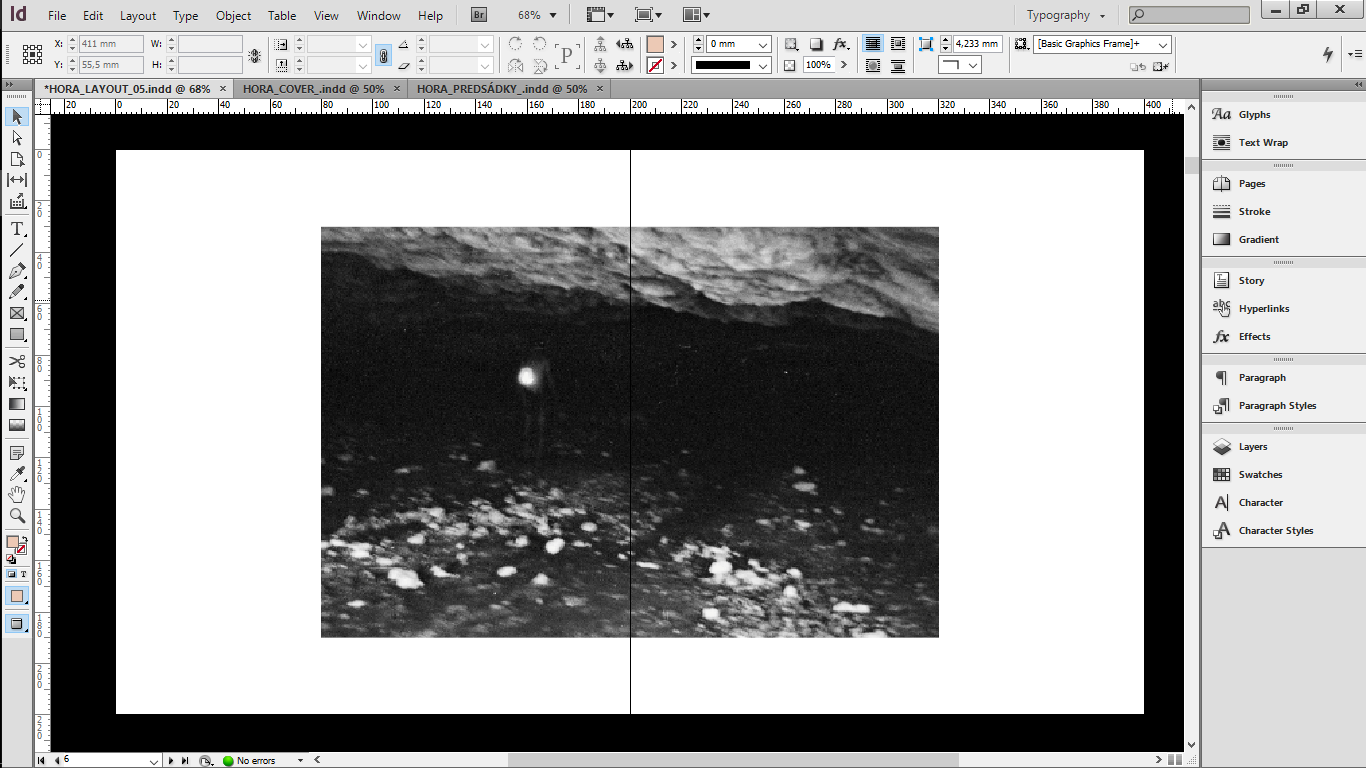Open the Basic Graphics Frame object style dropdown
This screenshot has width=1366, height=768.
pyautogui.click(x=1163, y=44)
